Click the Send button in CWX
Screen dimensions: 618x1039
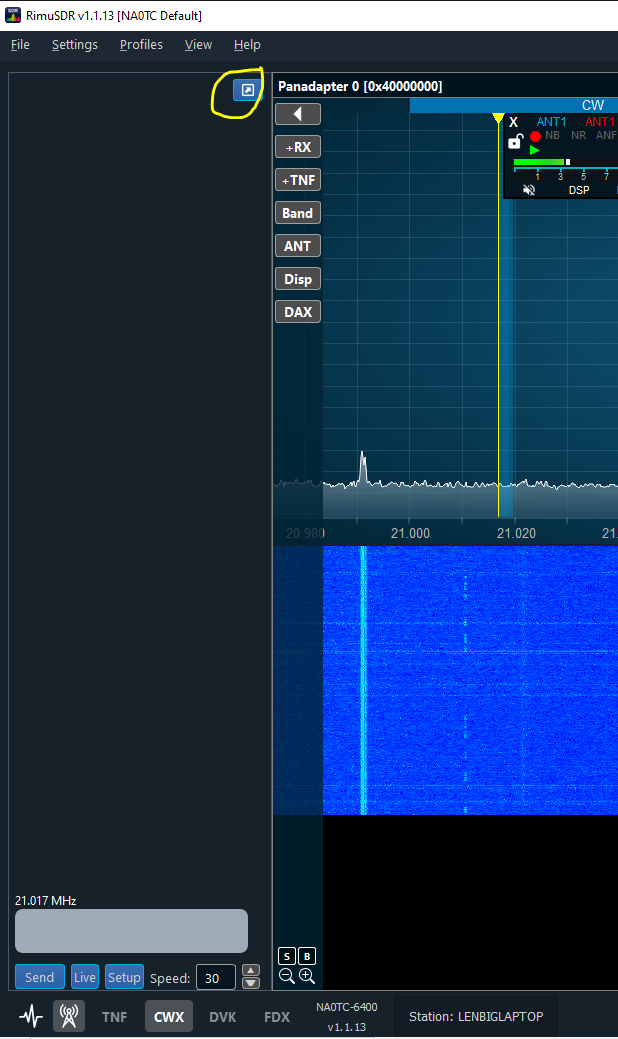point(40,977)
